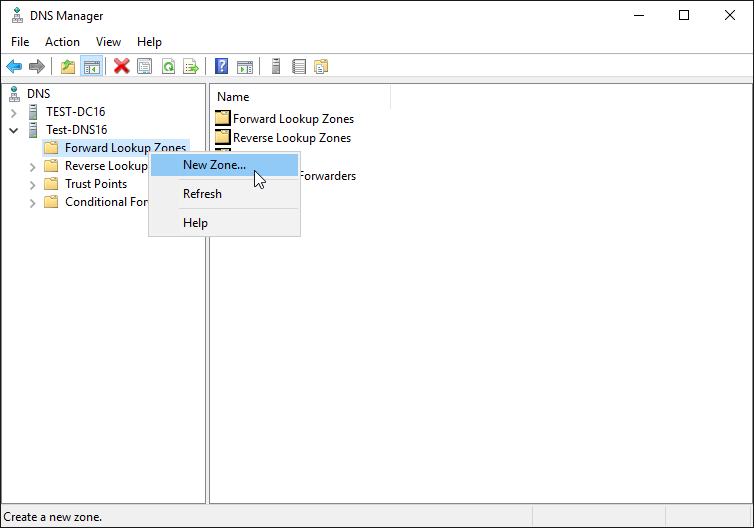Click the DNS Manager title bar icon

pyautogui.click(x=17, y=15)
